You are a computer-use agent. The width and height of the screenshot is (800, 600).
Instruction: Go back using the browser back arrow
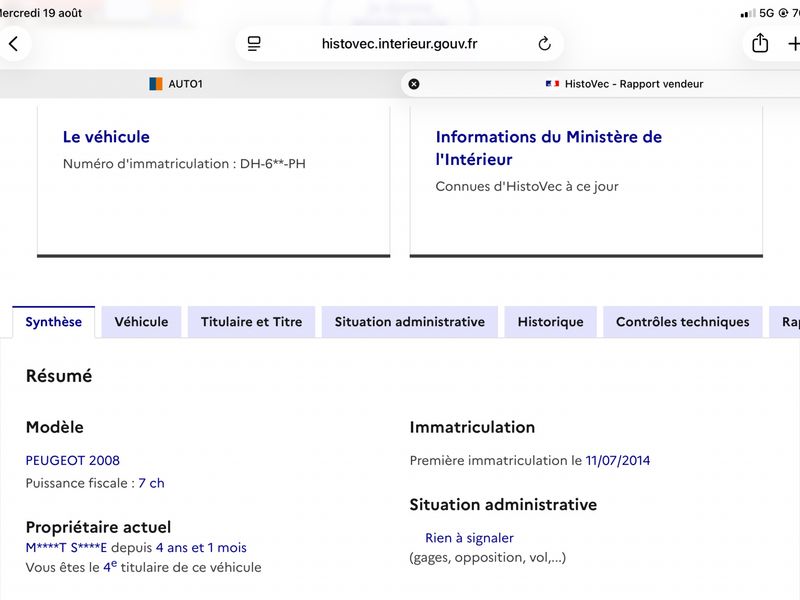click(x=14, y=44)
